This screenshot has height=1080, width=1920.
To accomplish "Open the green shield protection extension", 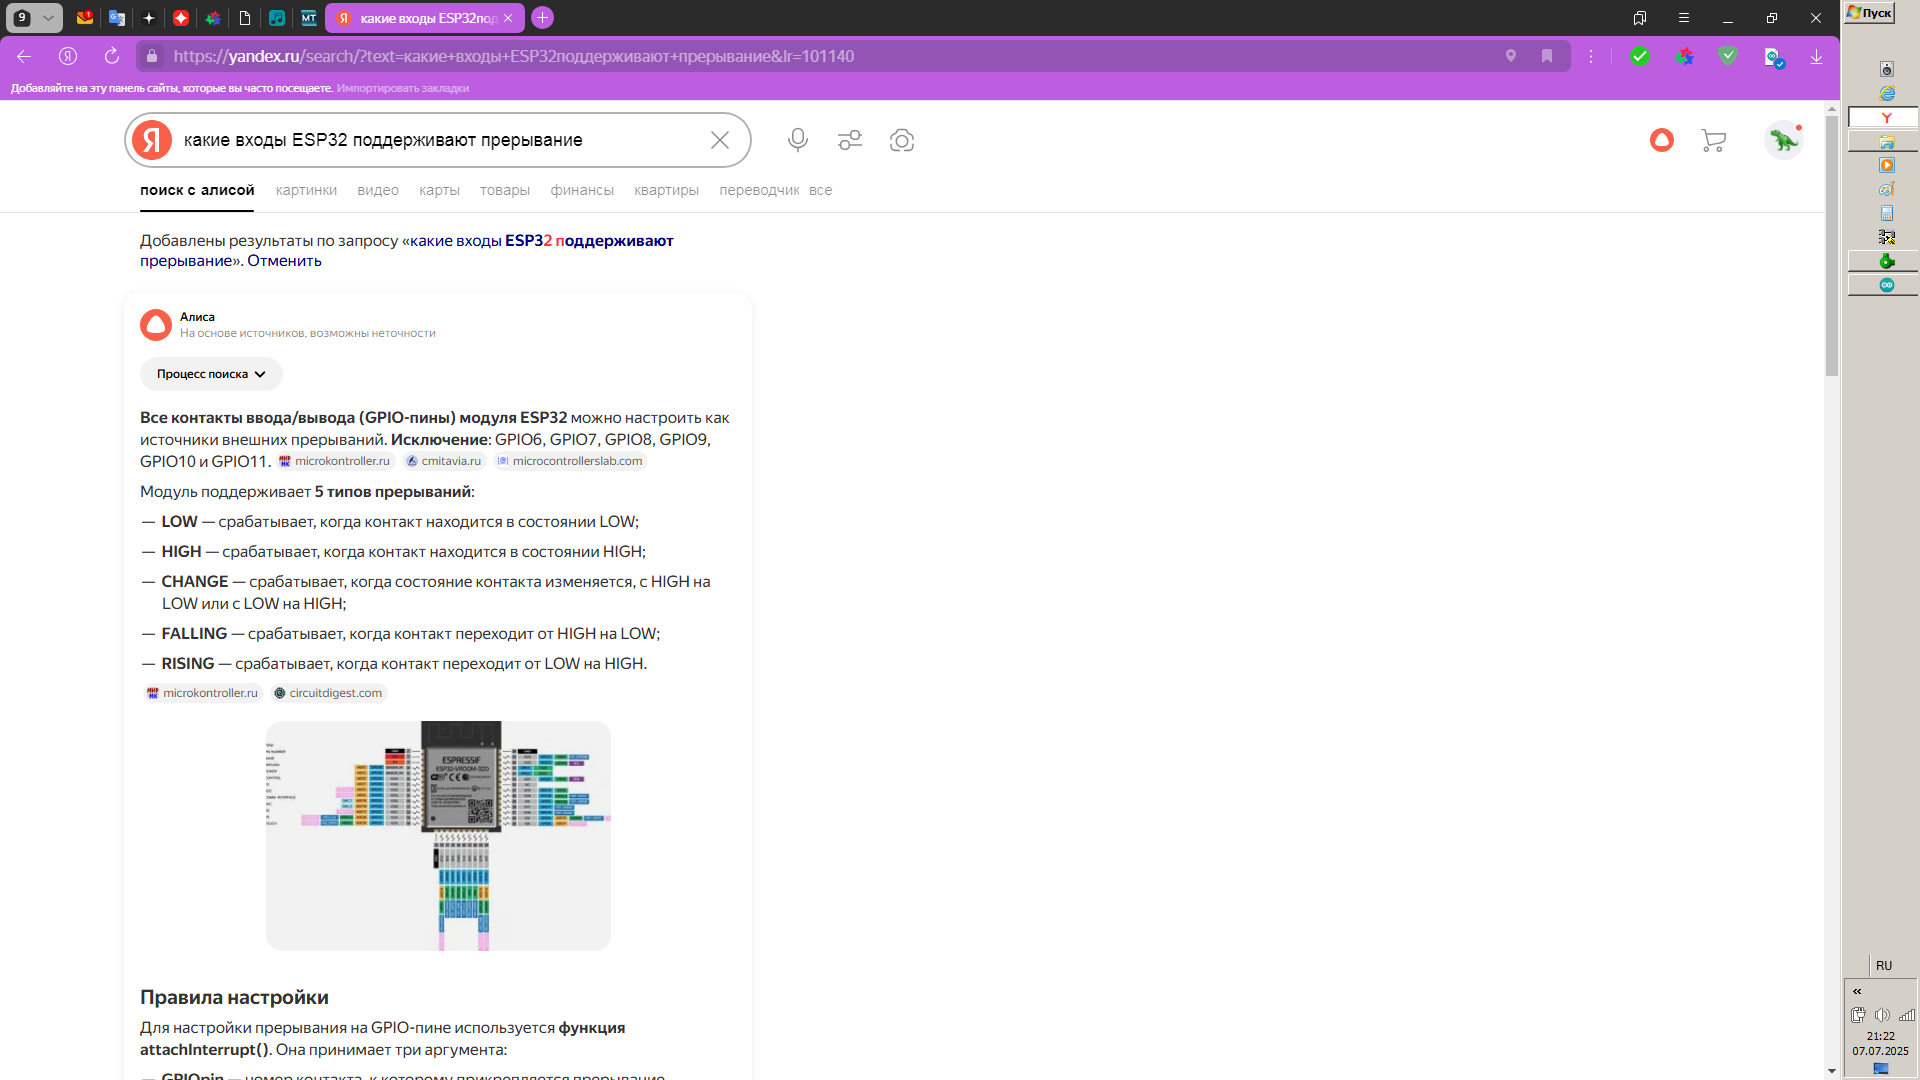I will pos(1728,56).
